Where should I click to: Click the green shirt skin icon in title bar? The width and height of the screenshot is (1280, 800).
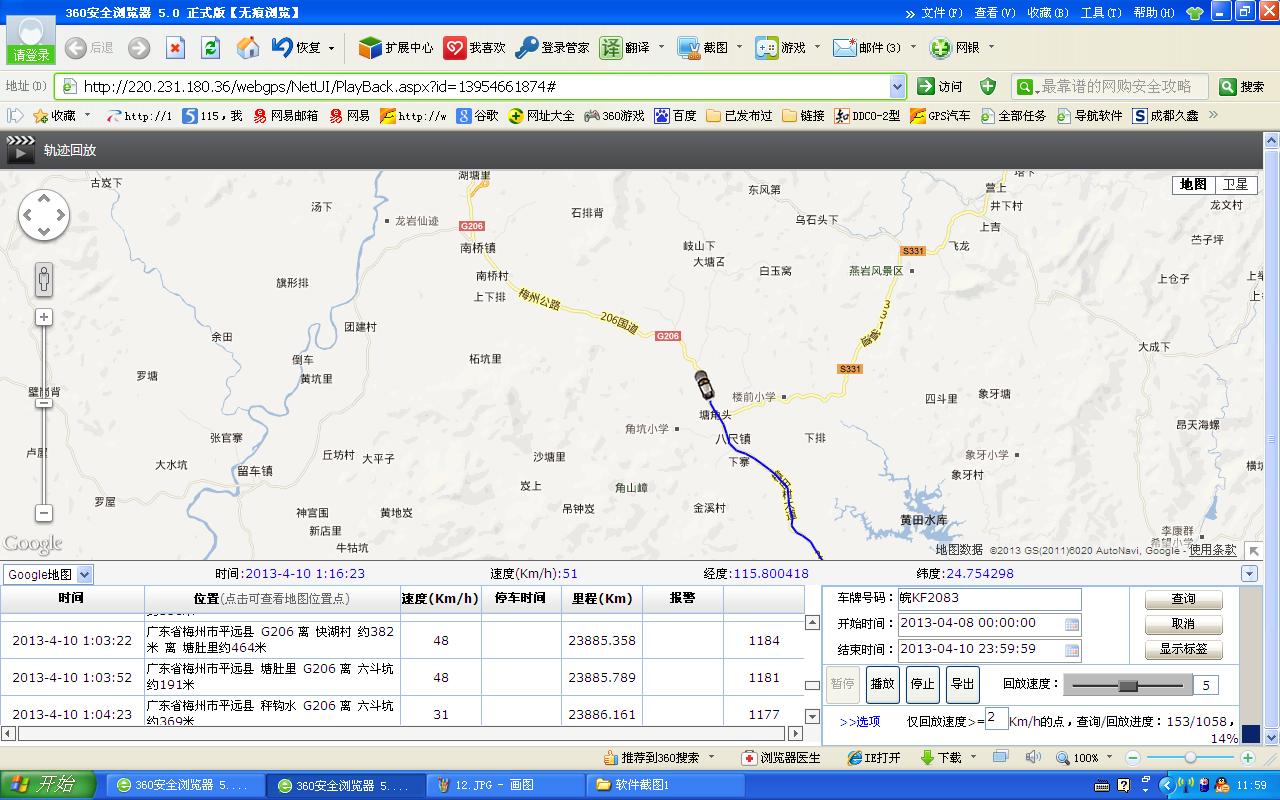(1194, 13)
